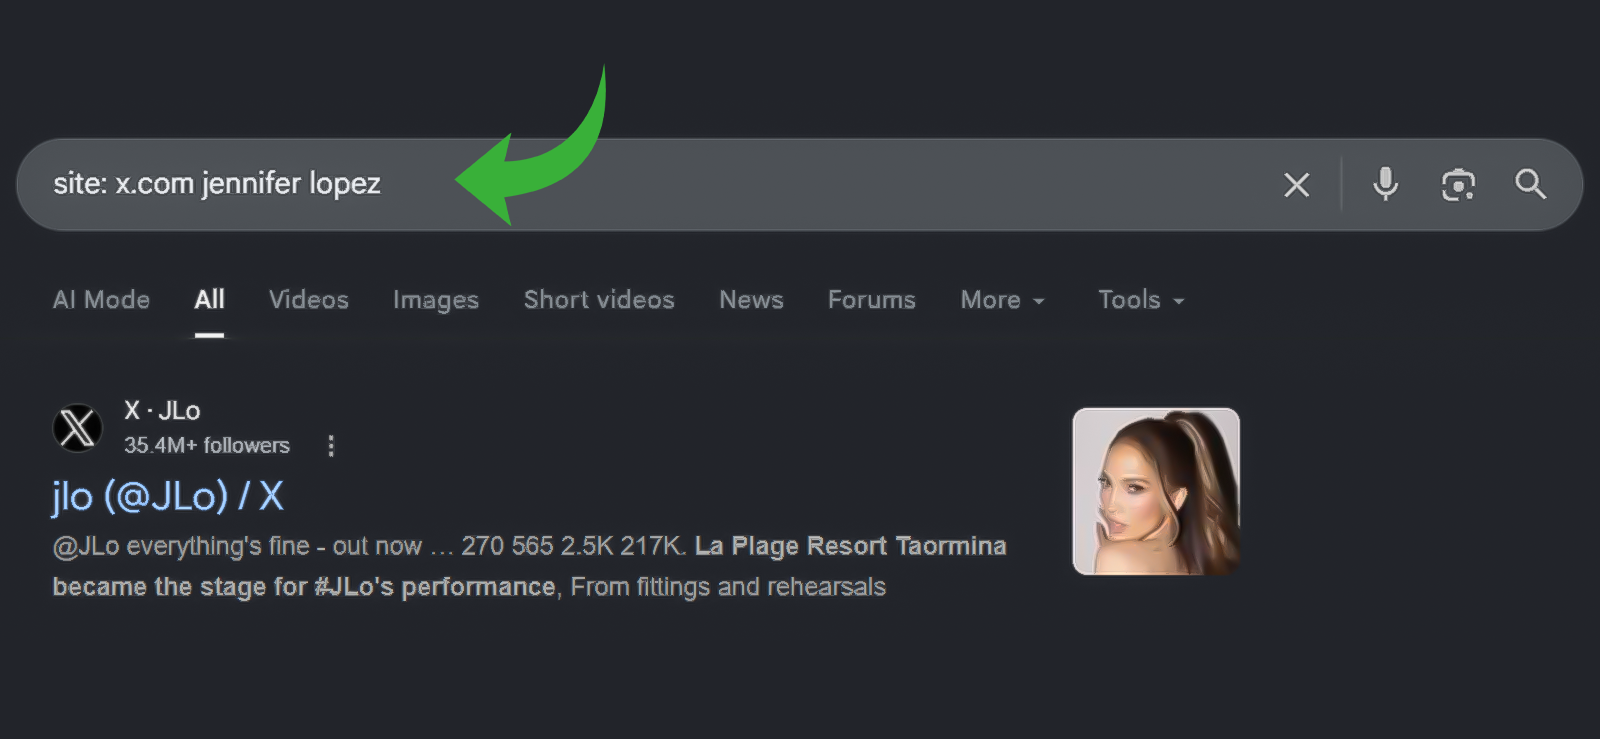Click snippet text 'From fittings and rehearsals'
This screenshot has width=1600, height=739.
coord(728,587)
